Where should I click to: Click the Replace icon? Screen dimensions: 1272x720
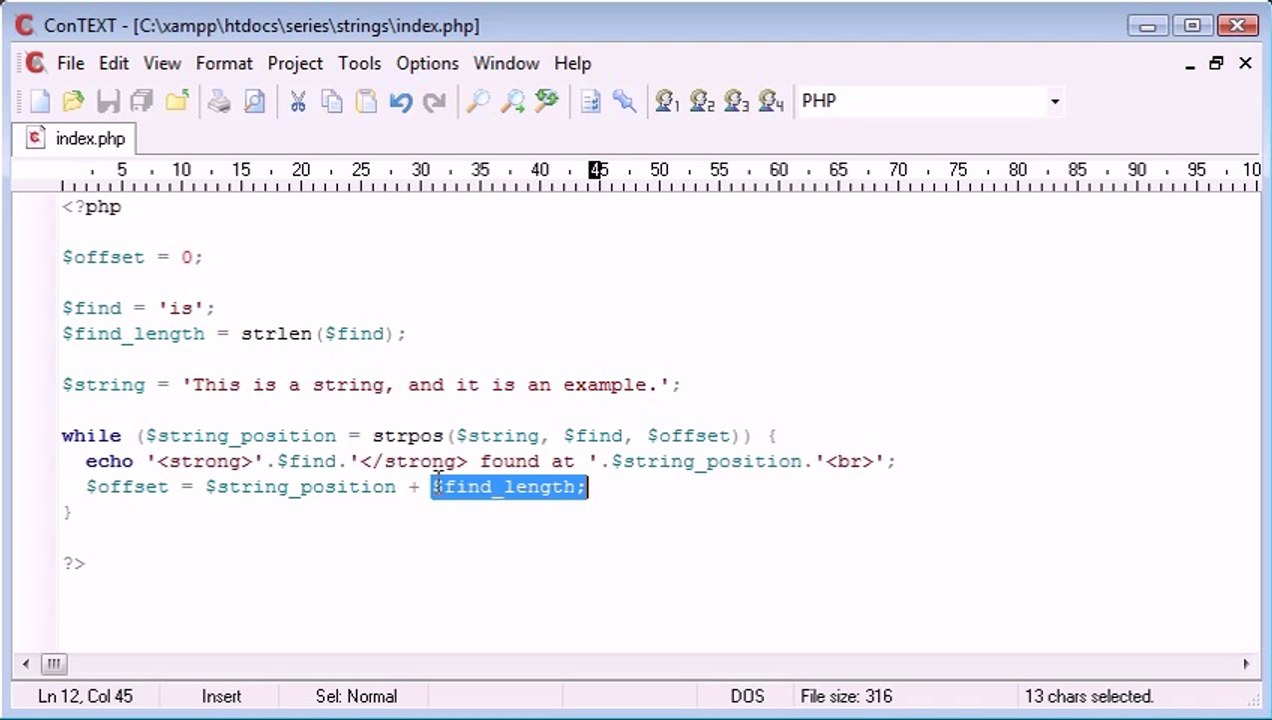pyautogui.click(x=546, y=101)
